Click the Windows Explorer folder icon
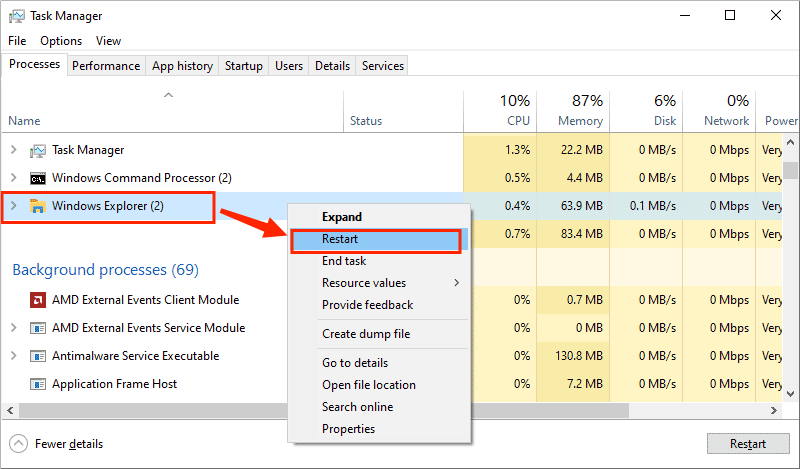 coord(38,206)
